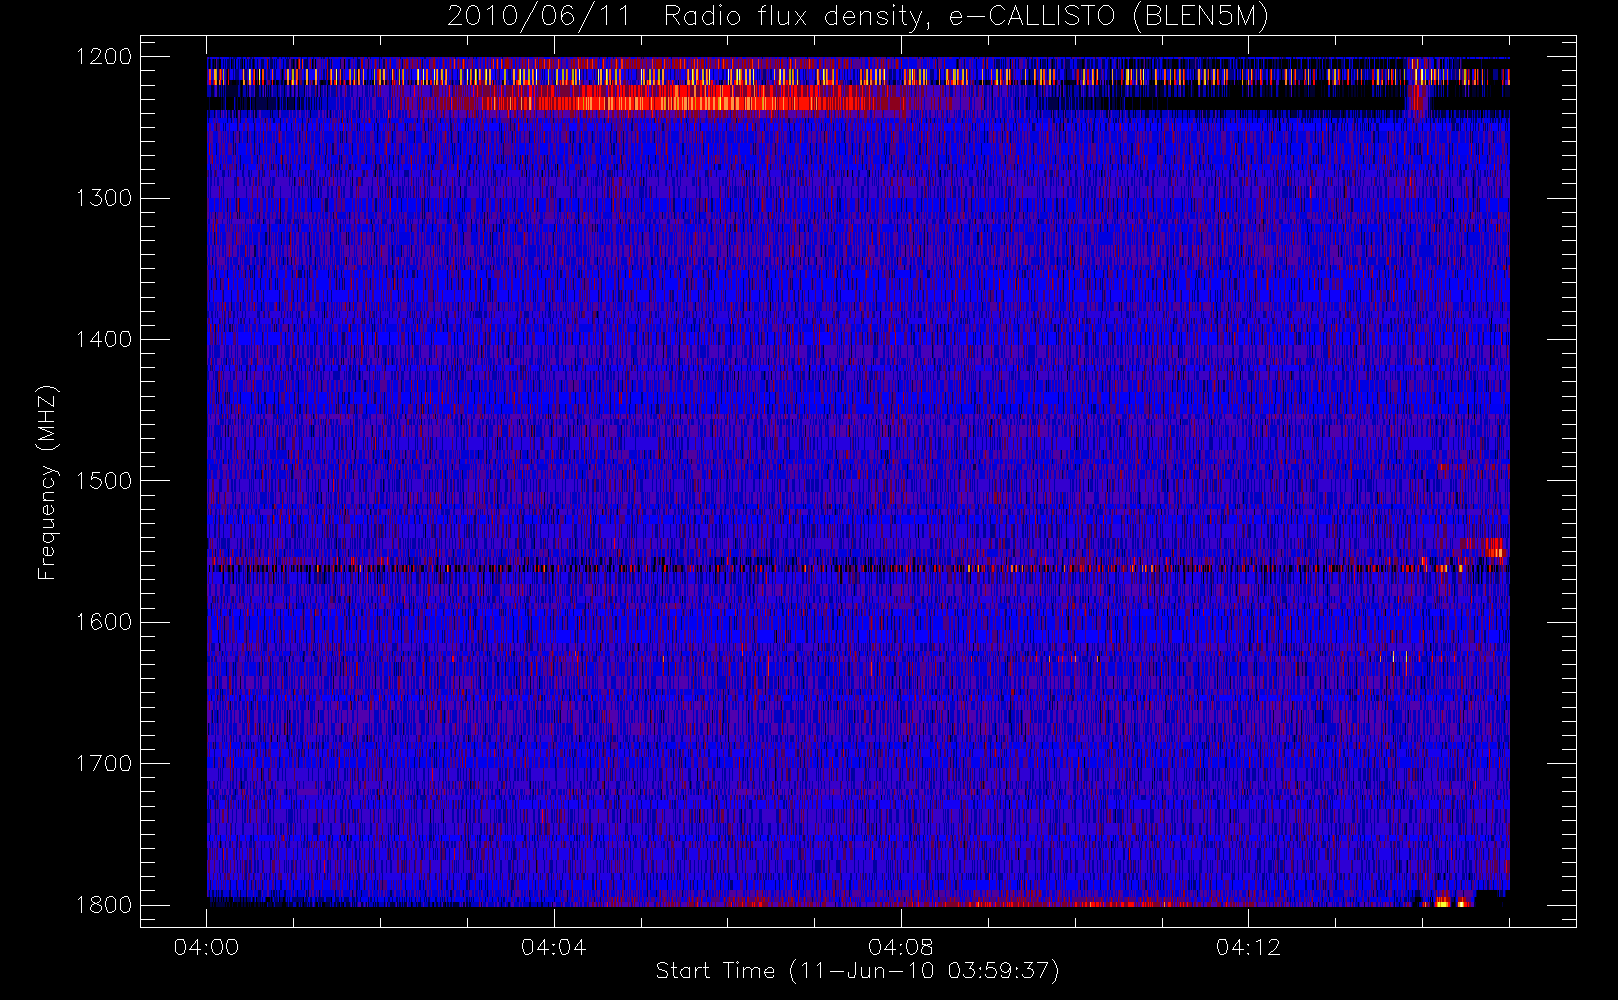1618x1000 pixels.
Task: Click the 'Frequency (MHZ)' axis title
Action: coord(47,482)
